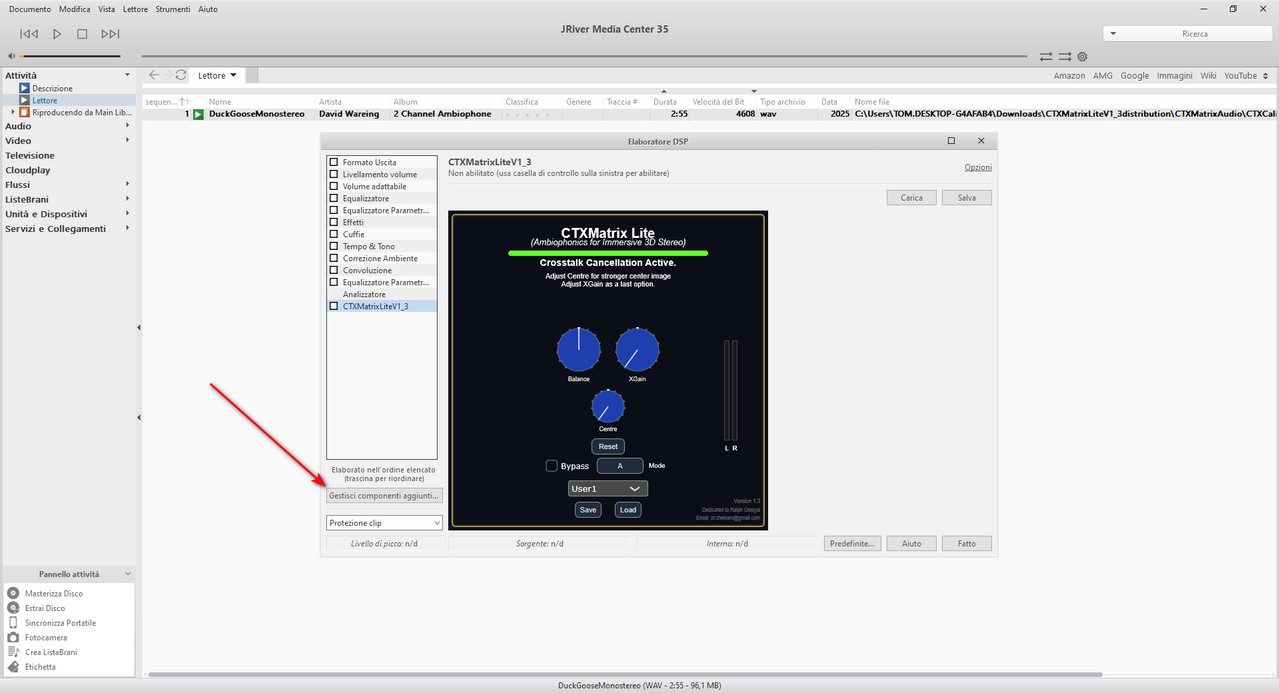
Task: Refresh the view with the circular arrow icon
Action: click(x=181, y=75)
